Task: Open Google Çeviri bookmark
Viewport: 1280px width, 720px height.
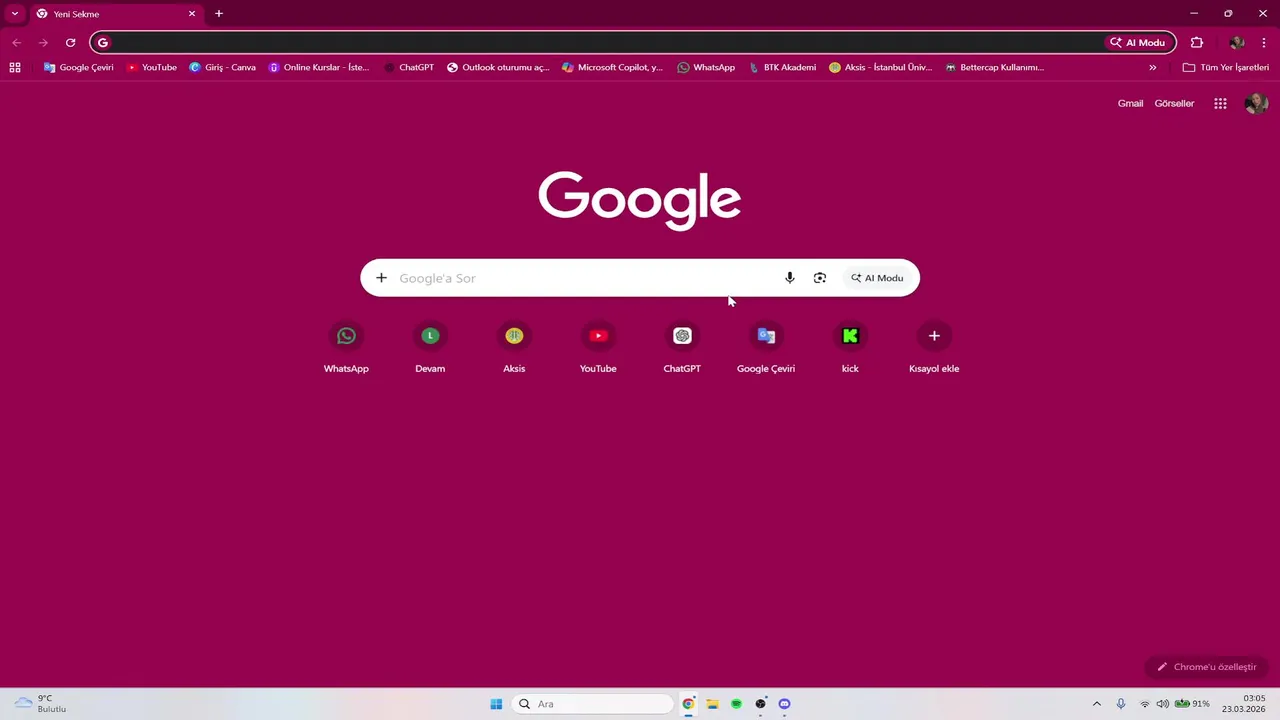Action: 78,67
